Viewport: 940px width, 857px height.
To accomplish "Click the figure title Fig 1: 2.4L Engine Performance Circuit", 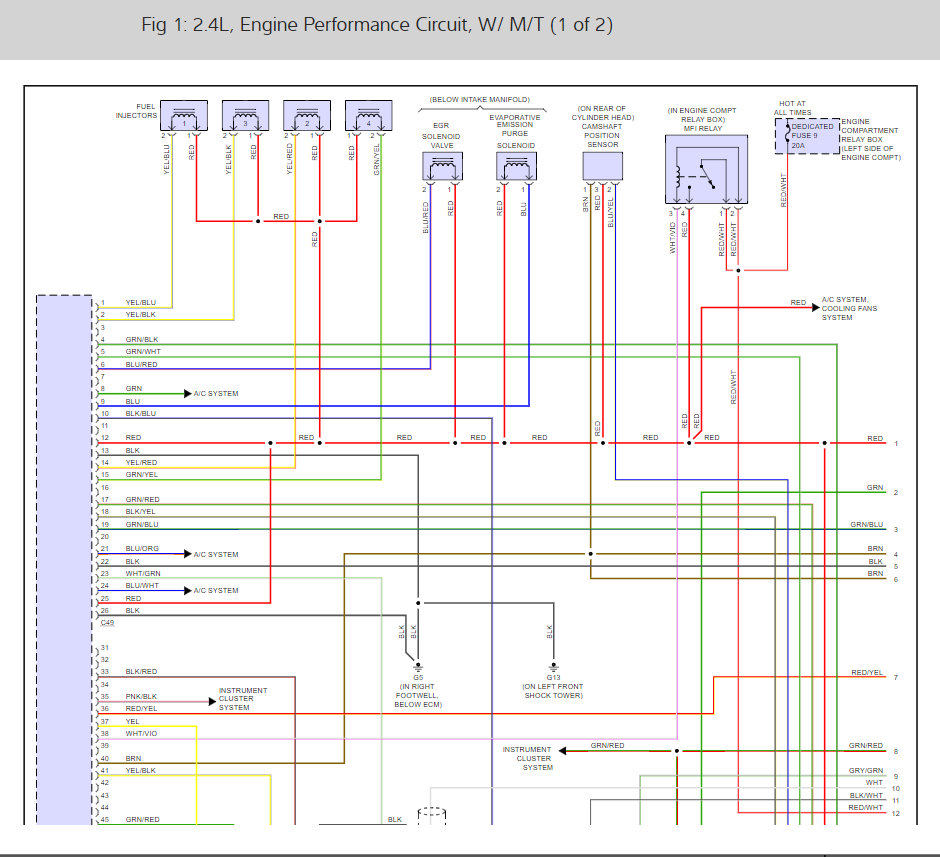I will pos(377,25).
